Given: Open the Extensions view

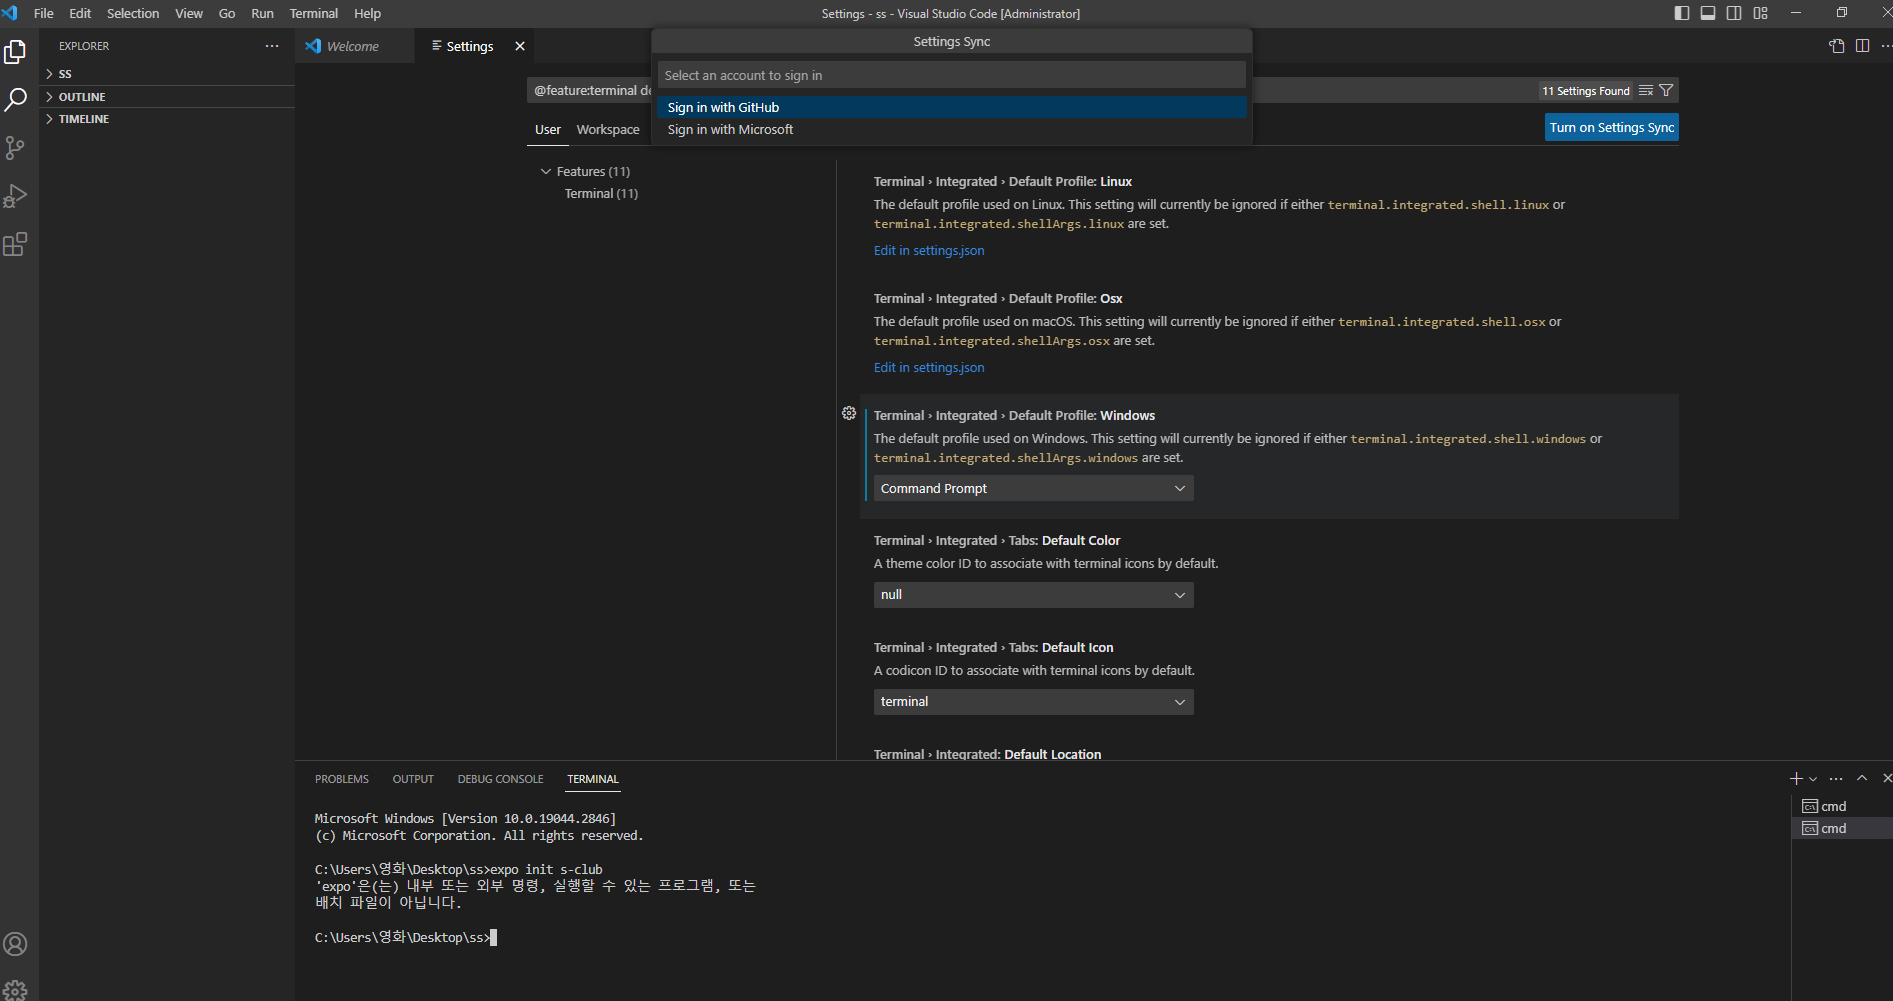Looking at the screenshot, I should click(15, 244).
